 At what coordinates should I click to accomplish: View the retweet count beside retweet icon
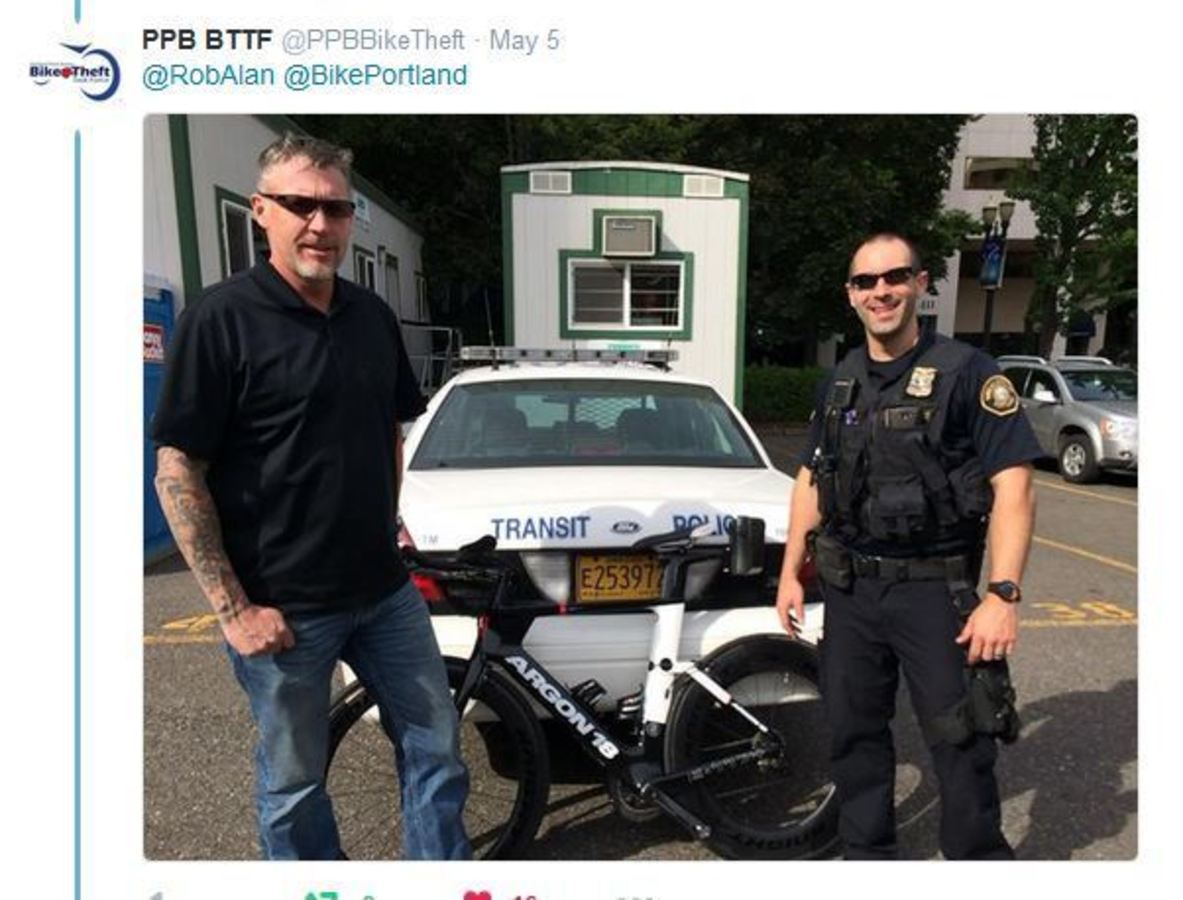[368, 896]
